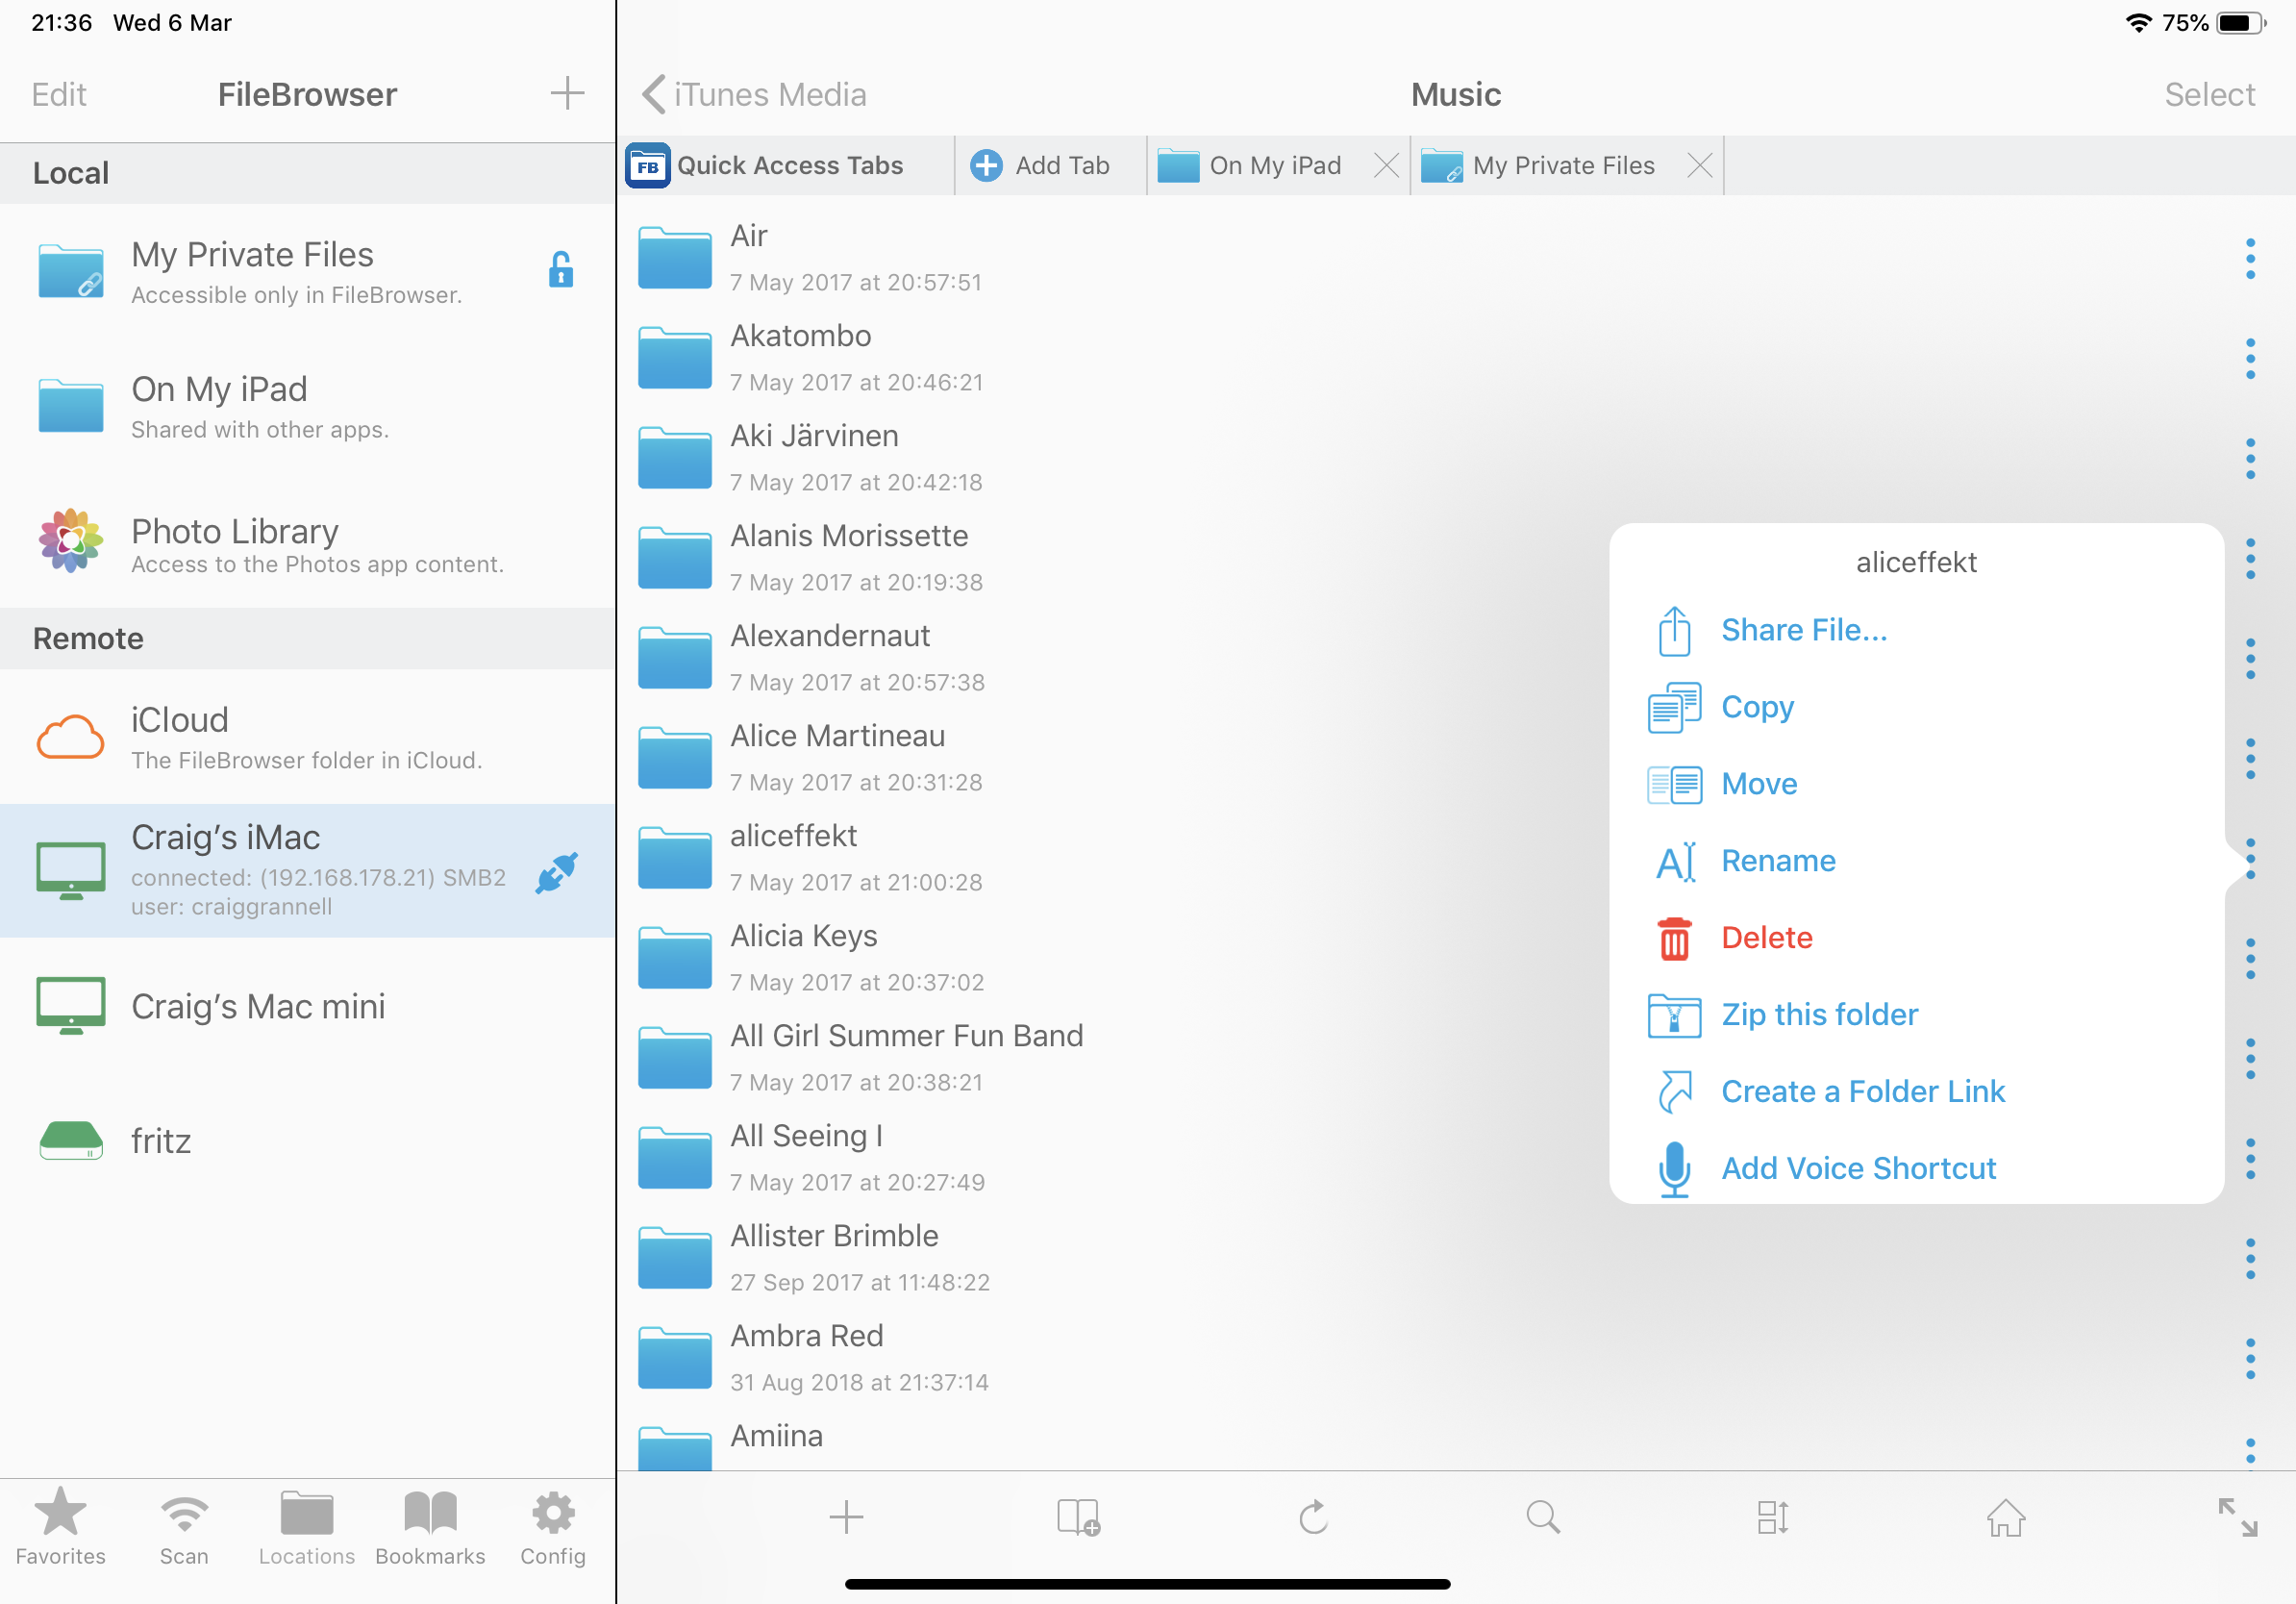The image size is (2296, 1604).
Task: Open the Config gear icon
Action: [553, 1513]
